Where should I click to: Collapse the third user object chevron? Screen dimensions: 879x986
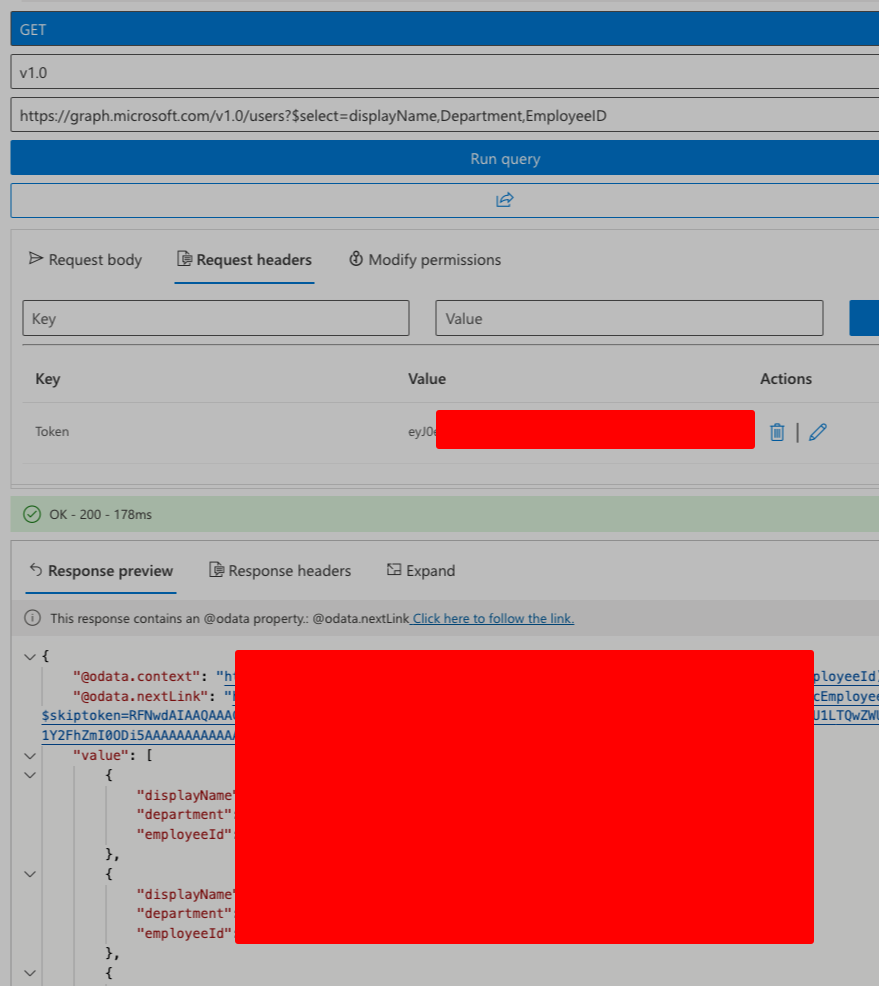(x=30, y=973)
